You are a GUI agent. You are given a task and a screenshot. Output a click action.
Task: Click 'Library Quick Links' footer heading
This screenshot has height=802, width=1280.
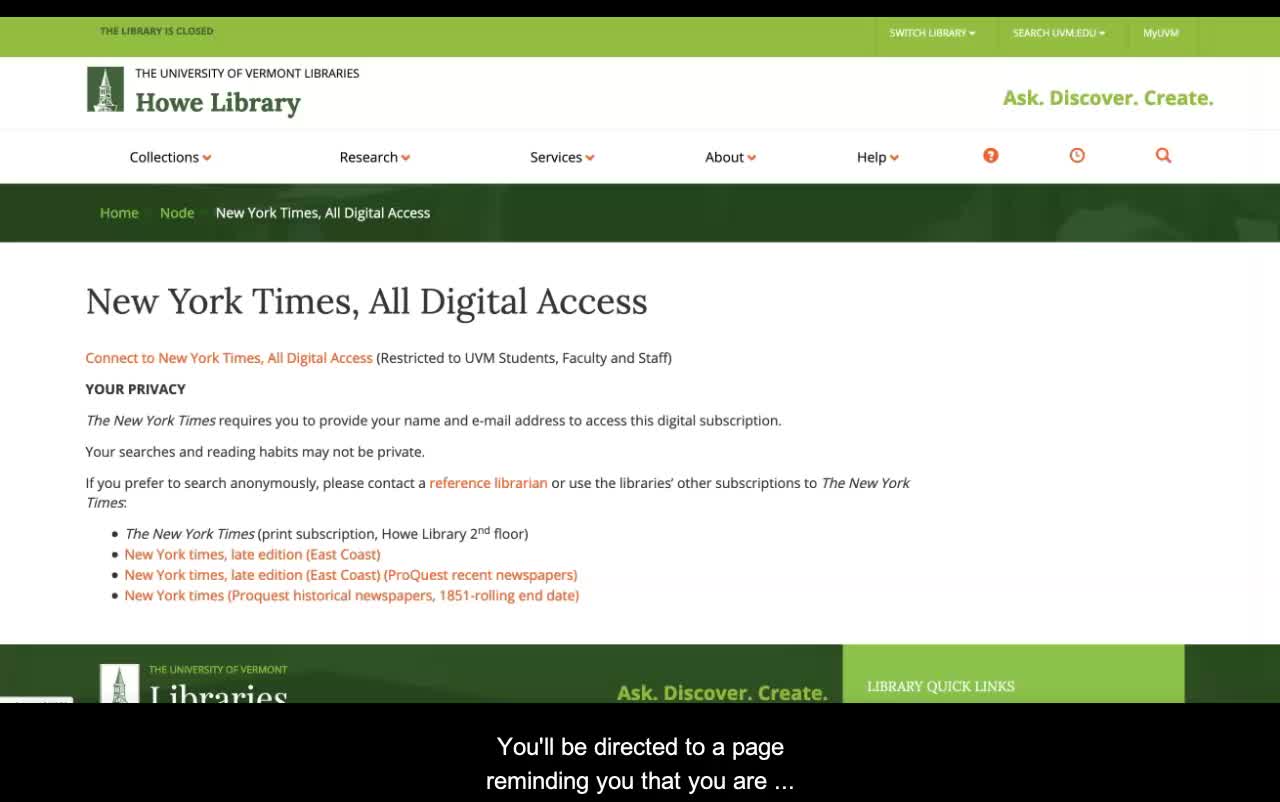click(941, 686)
